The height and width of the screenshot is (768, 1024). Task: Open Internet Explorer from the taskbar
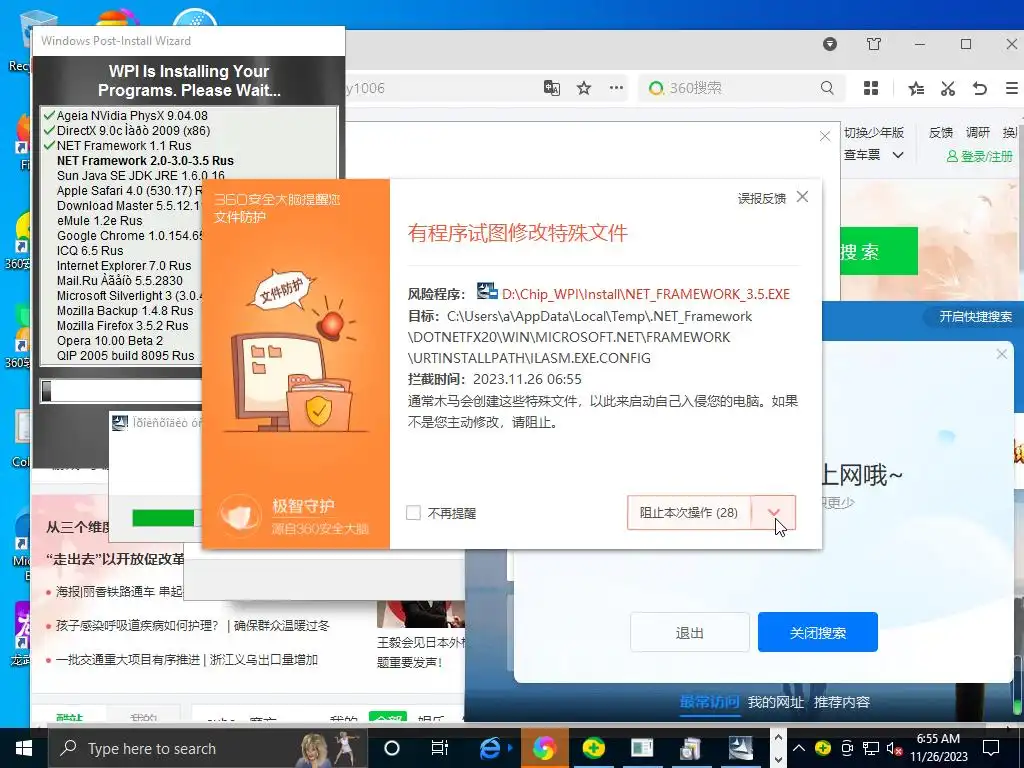coord(490,748)
